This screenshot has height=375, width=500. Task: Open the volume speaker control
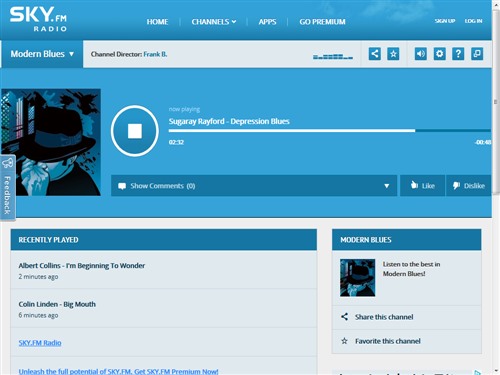[421, 54]
